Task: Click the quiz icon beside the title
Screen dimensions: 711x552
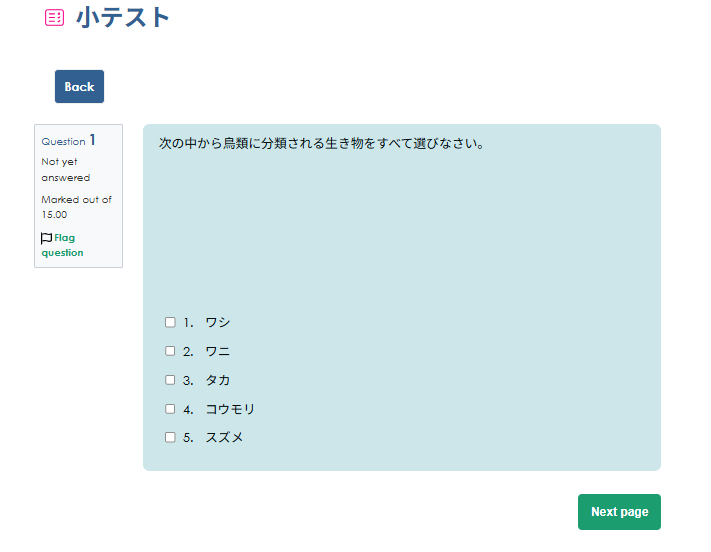Action: (55, 17)
